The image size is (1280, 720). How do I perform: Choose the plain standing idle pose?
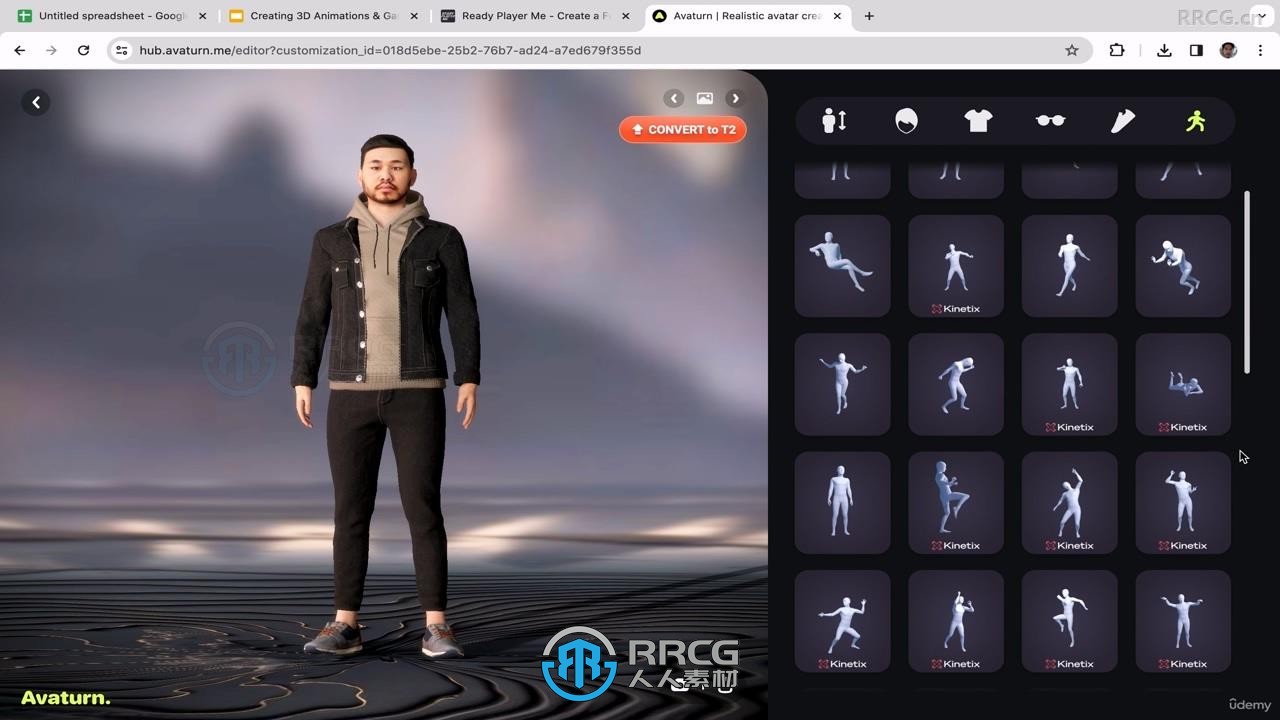point(842,502)
